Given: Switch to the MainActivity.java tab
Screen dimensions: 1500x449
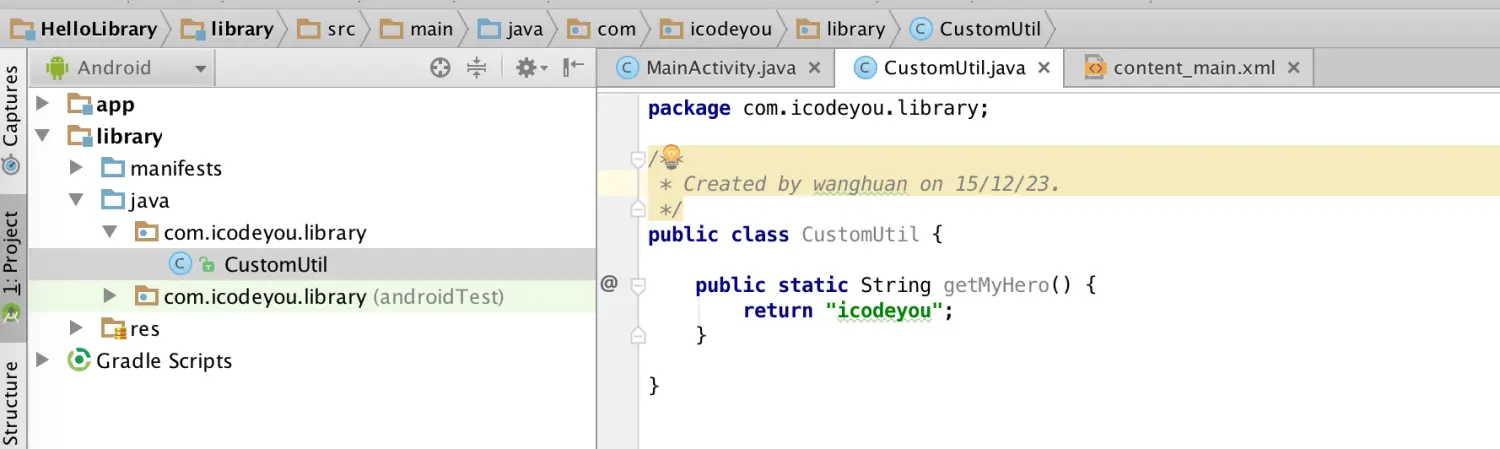Looking at the screenshot, I should (x=717, y=68).
